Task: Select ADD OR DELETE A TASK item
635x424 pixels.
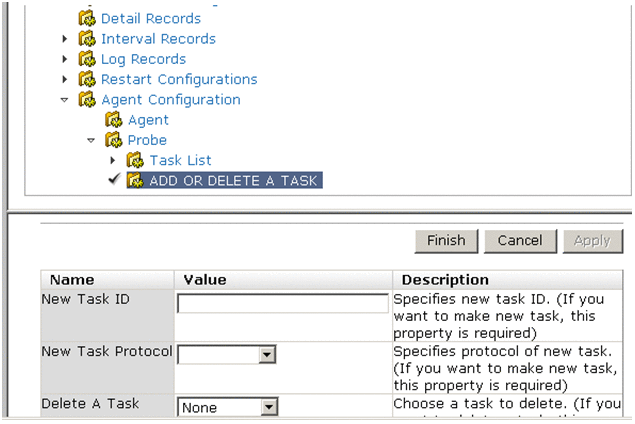Action: click(x=234, y=181)
